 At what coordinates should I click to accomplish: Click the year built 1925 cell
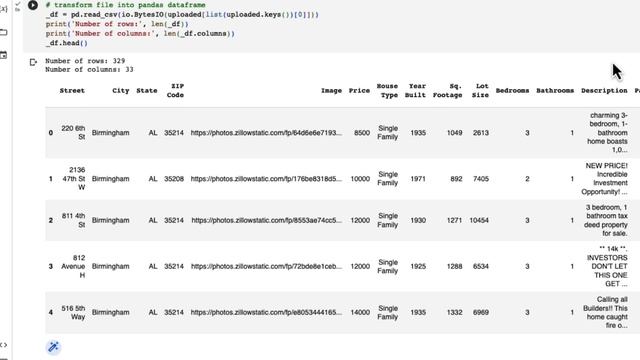(x=418, y=266)
